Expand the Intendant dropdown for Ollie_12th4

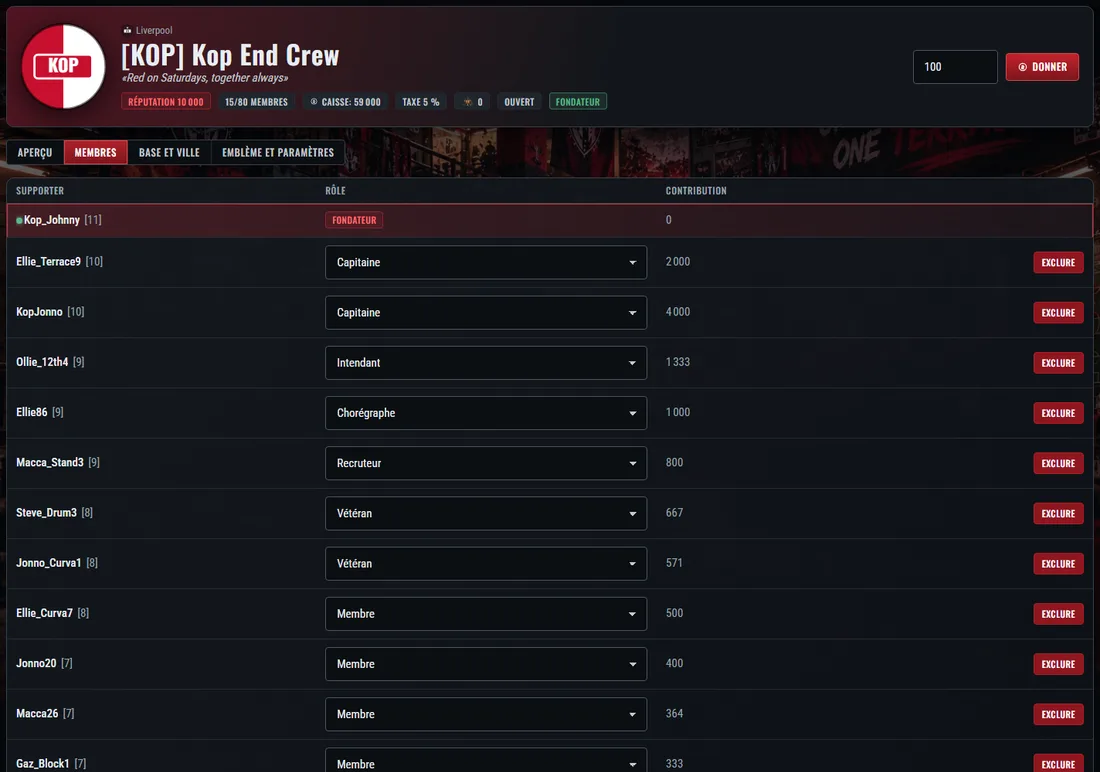click(x=485, y=363)
